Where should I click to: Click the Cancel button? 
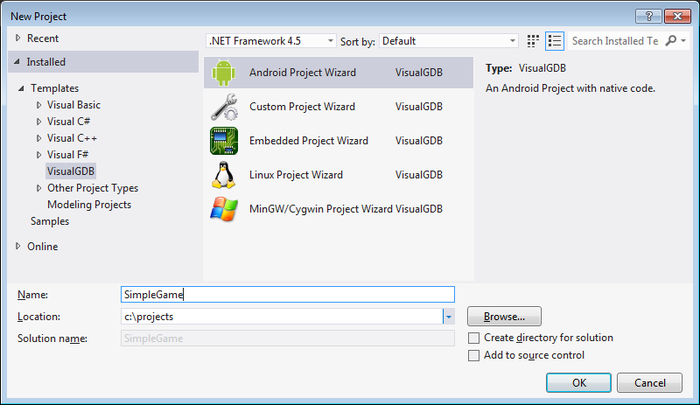pos(650,383)
